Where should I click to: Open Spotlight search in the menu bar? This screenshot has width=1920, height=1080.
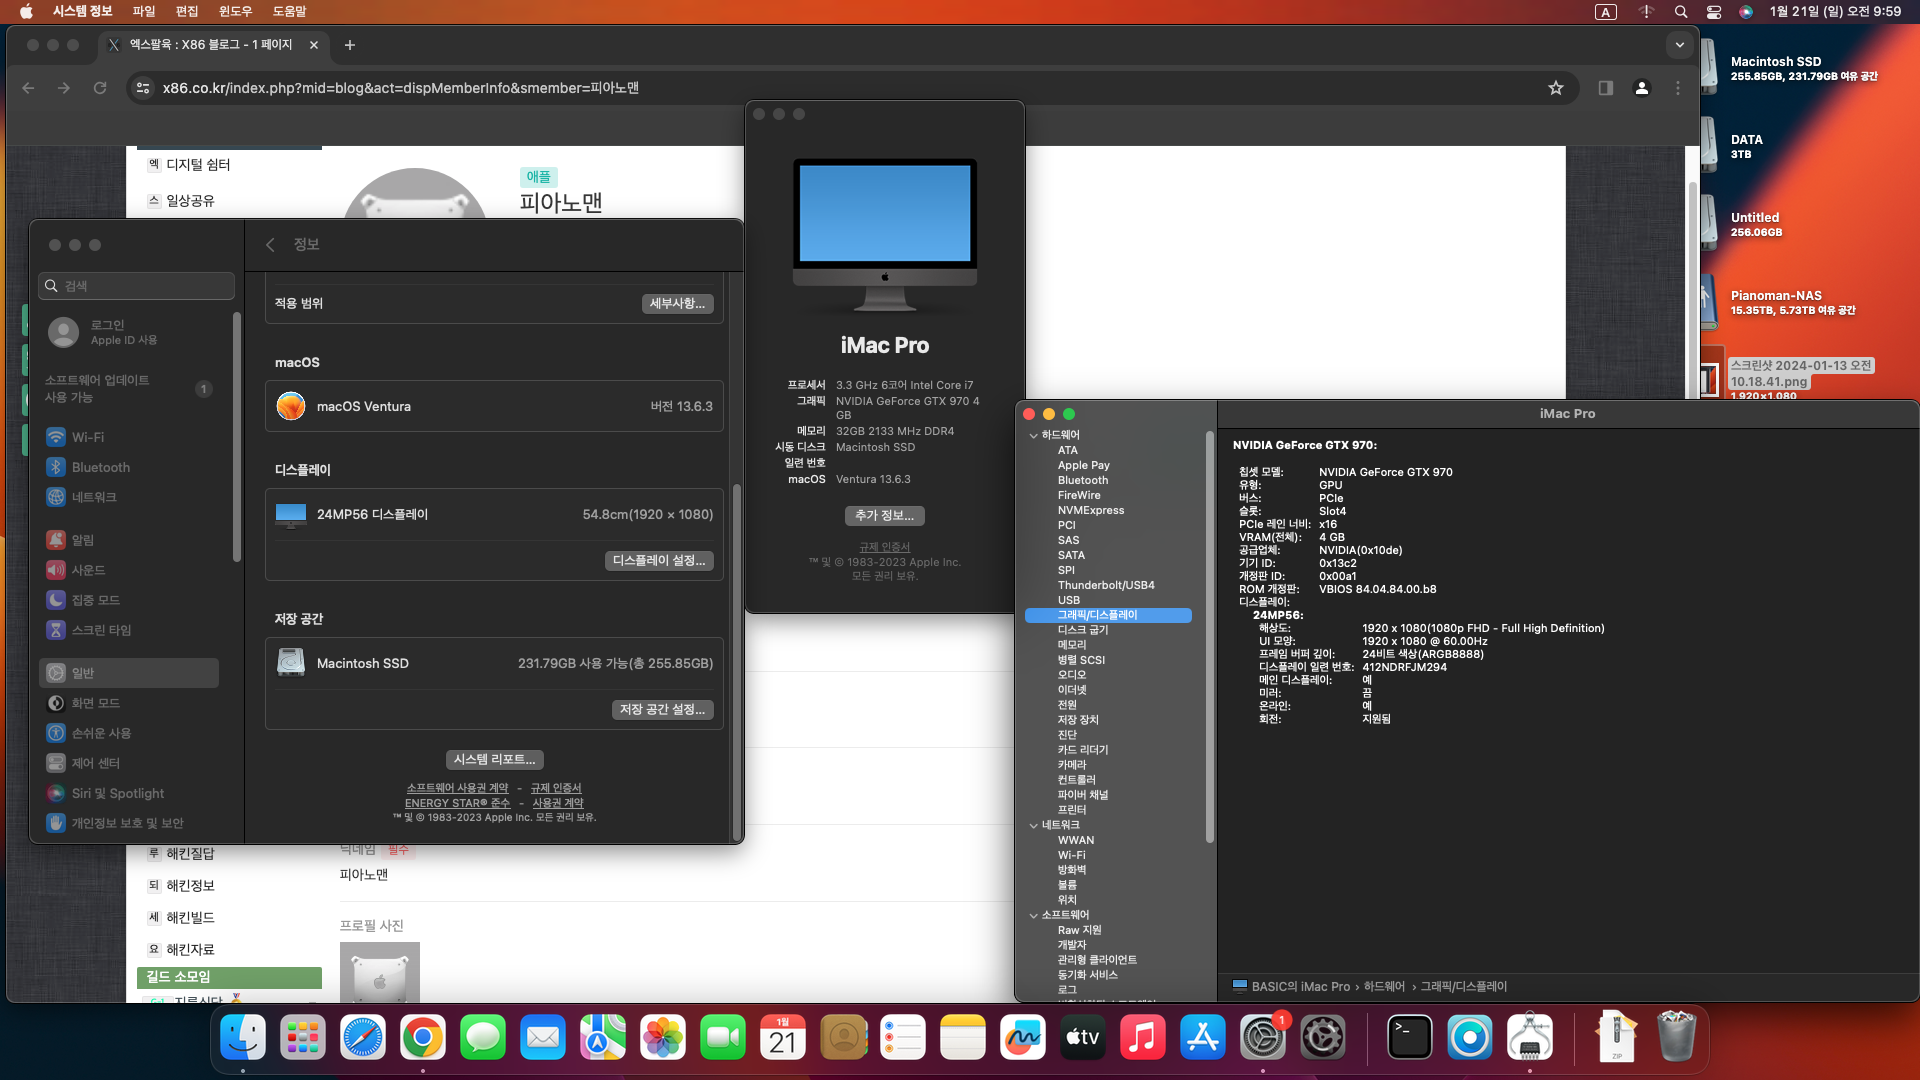pyautogui.click(x=1681, y=12)
